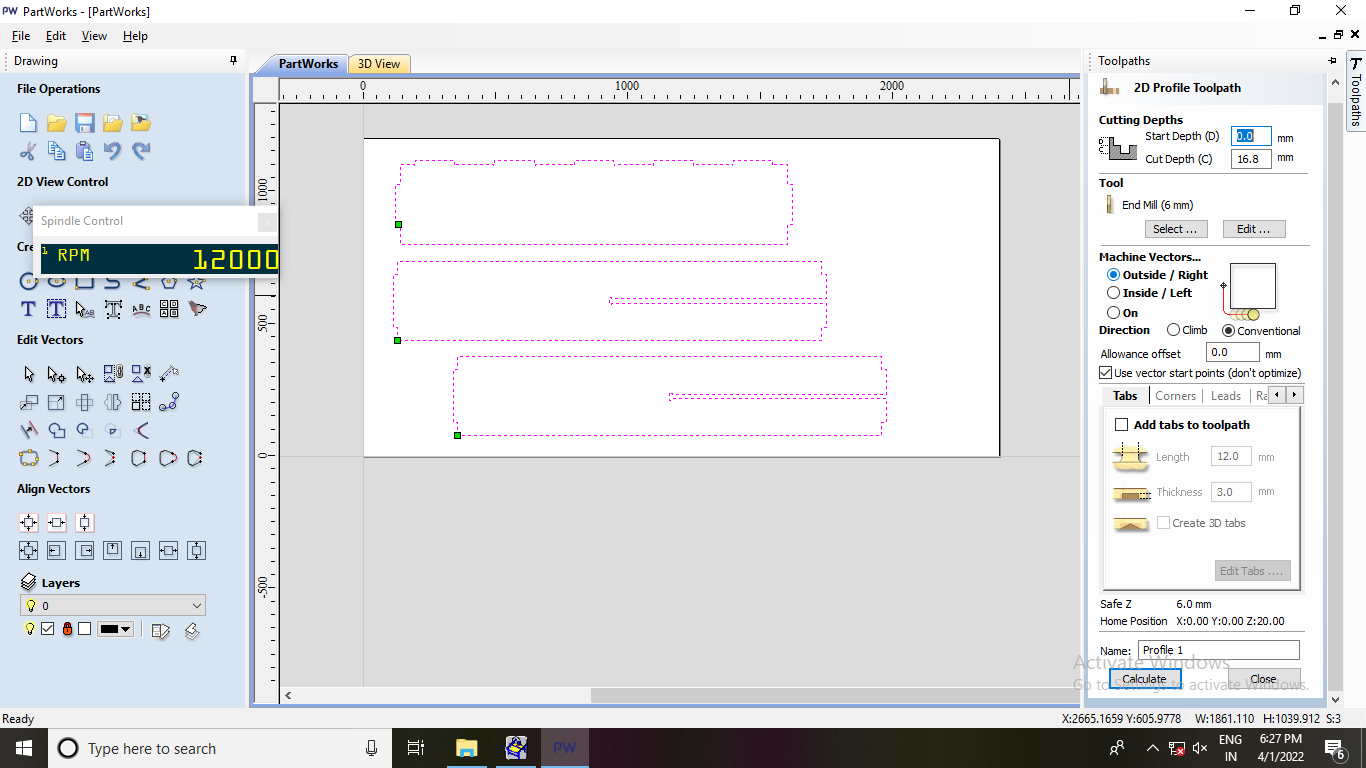The height and width of the screenshot is (768, 1366).
Task: Open the Help menu
Action: (135, 36)
